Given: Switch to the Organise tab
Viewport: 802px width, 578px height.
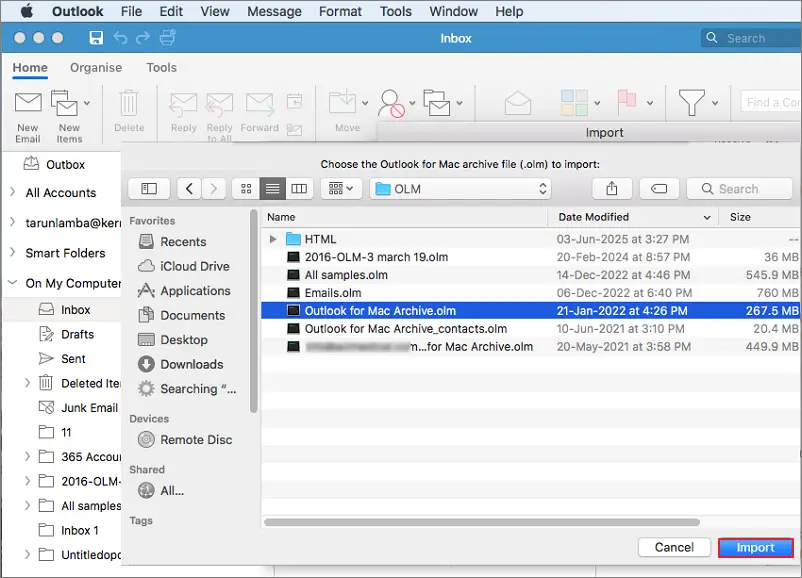Looking at the screenshot, I should coord(96,68).
